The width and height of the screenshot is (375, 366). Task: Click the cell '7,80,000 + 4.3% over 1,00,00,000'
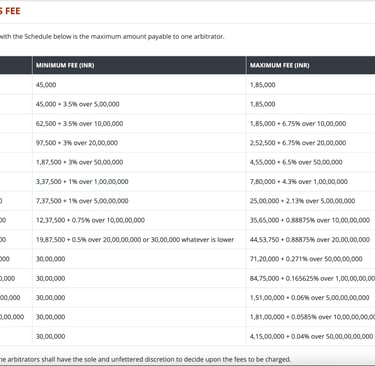pos(311,181)
